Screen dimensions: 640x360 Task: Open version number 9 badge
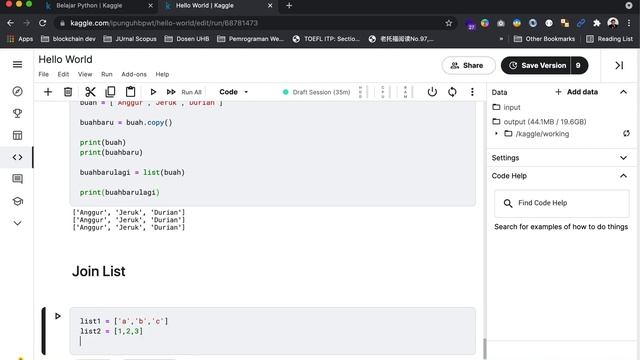coord(579,65)
